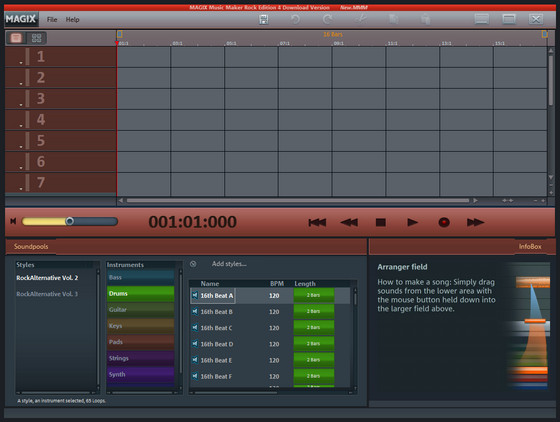Open the Help menu

point(72,20)
